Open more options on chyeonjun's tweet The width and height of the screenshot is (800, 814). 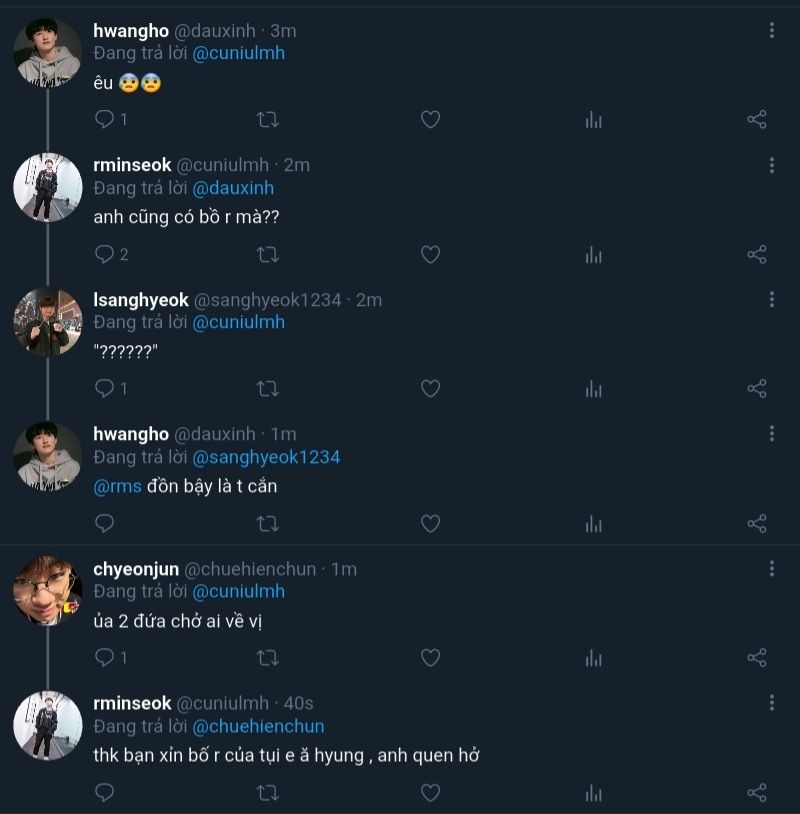(772, 569)
